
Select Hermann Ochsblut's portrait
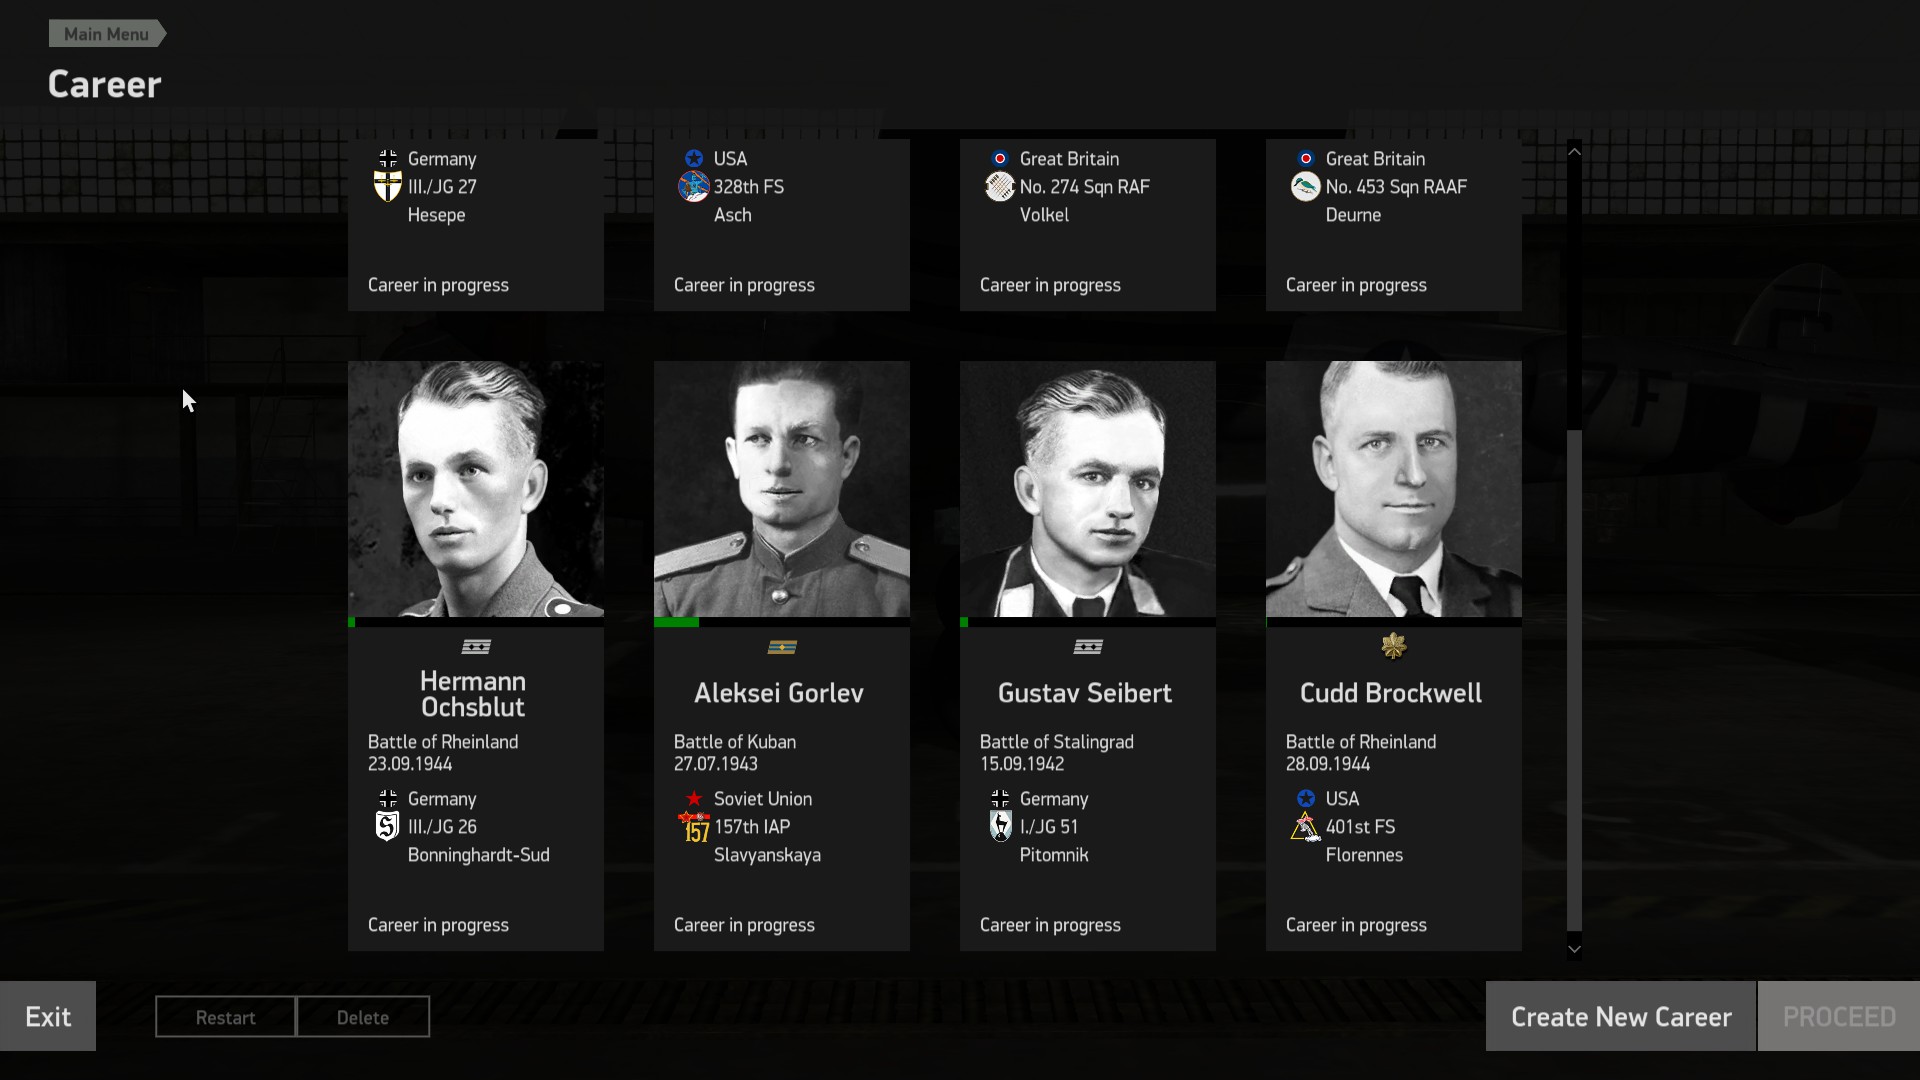pyautogui.click(x=476, y=489)
